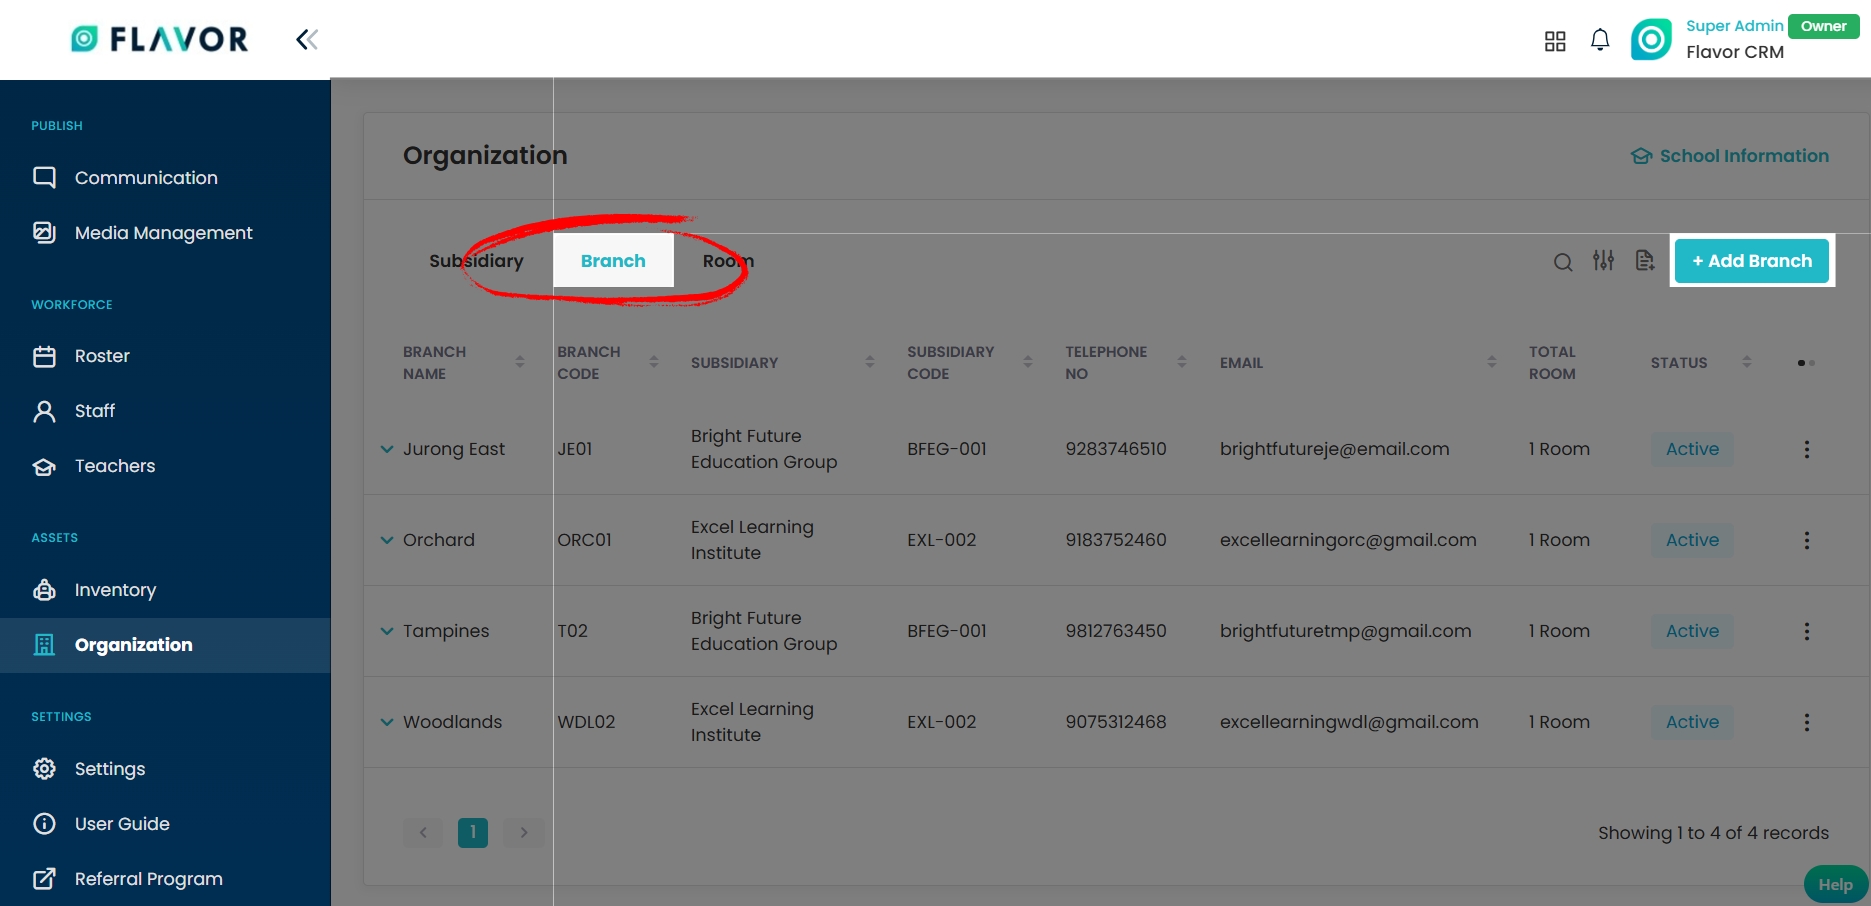
Task: Click the column pager dots icon
Action: point(1806,363)
